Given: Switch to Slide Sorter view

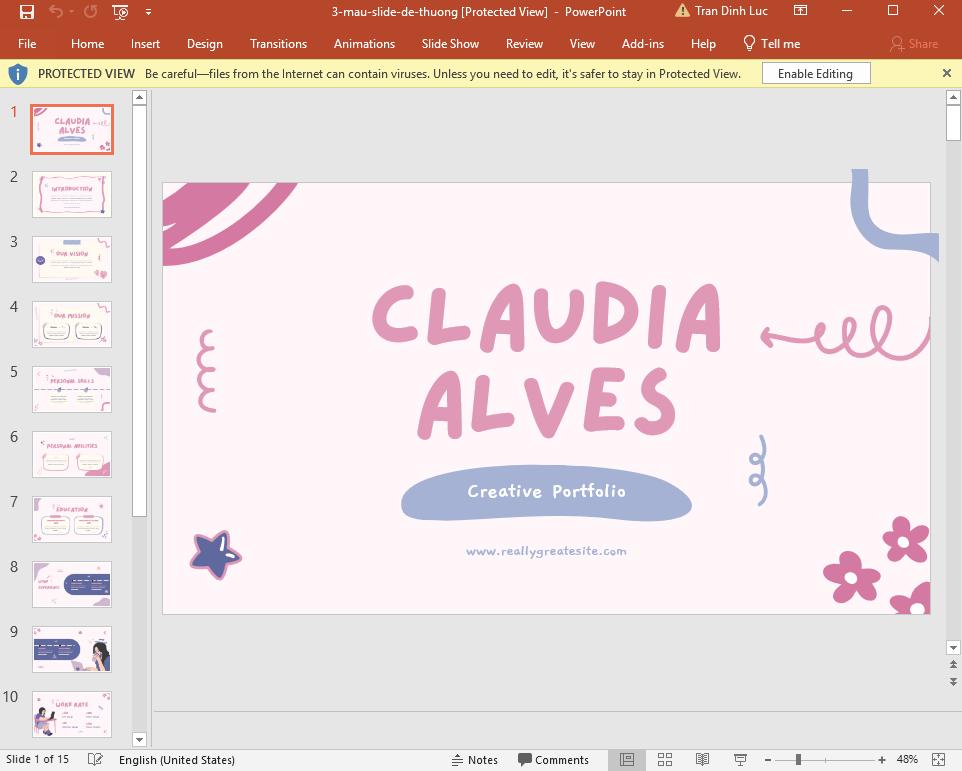Looking at the screenshot, I should [665, 760].
